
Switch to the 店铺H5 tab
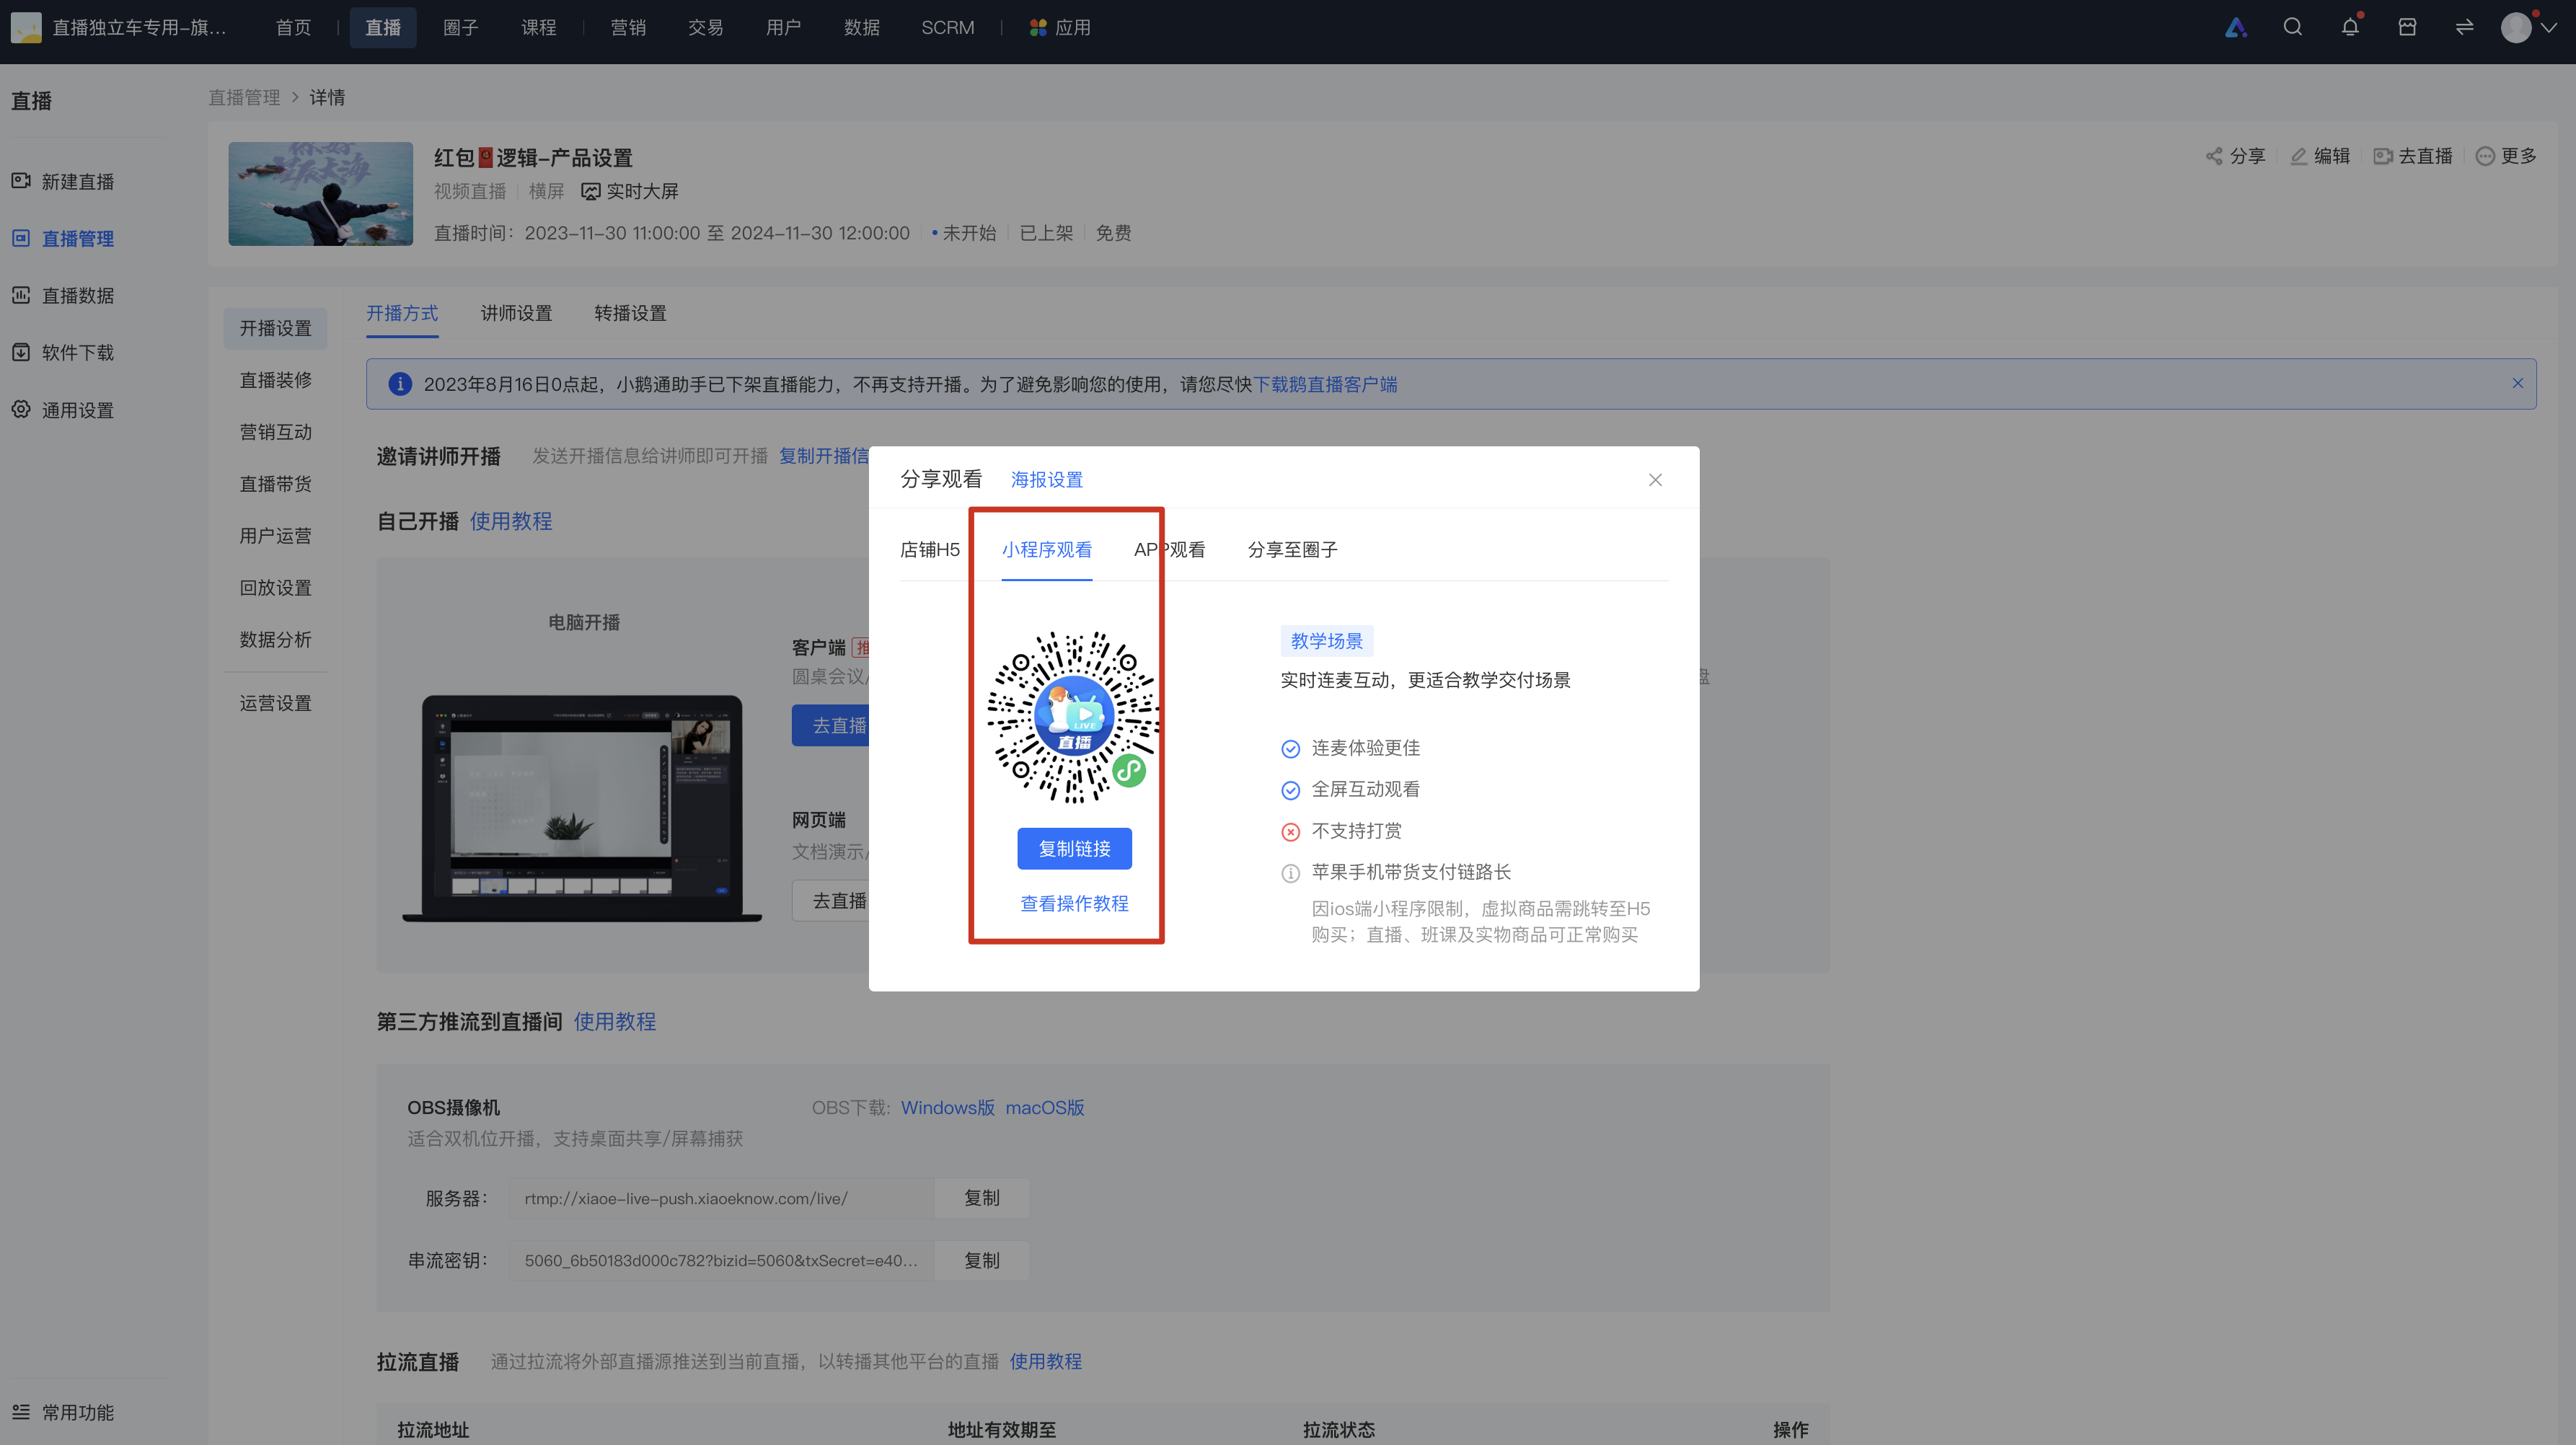tap(929, 550)
